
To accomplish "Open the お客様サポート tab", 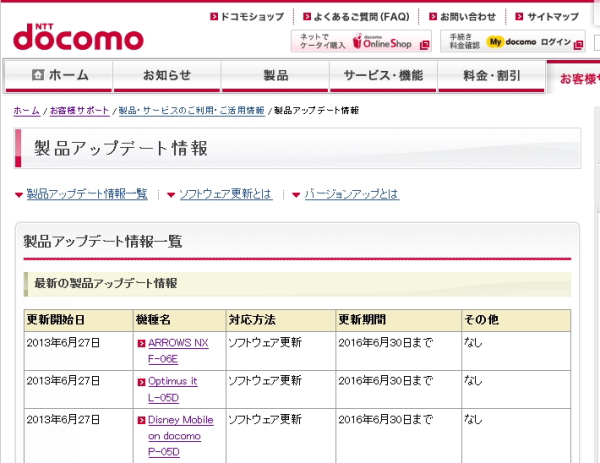I will [574, 78].
